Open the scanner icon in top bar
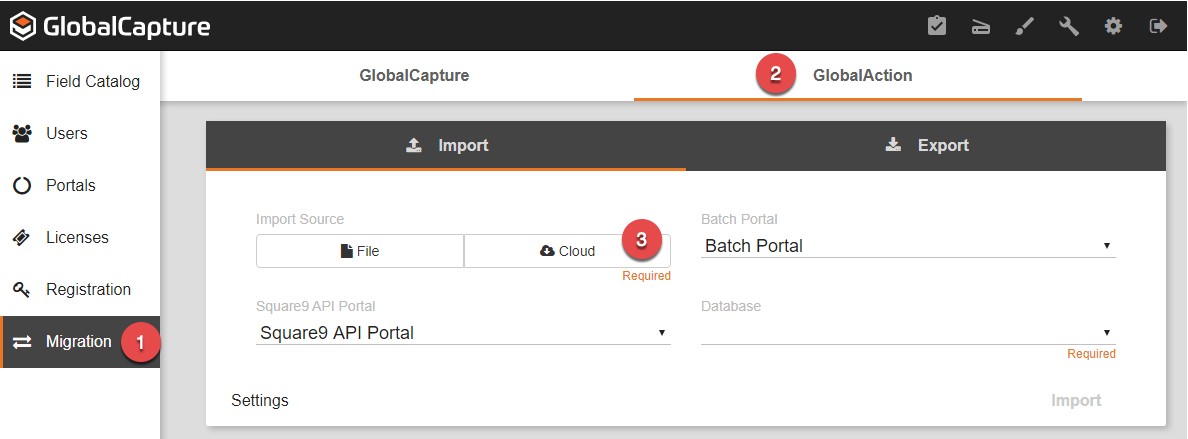Viewport: 1188px width, 439px height. 981,26
